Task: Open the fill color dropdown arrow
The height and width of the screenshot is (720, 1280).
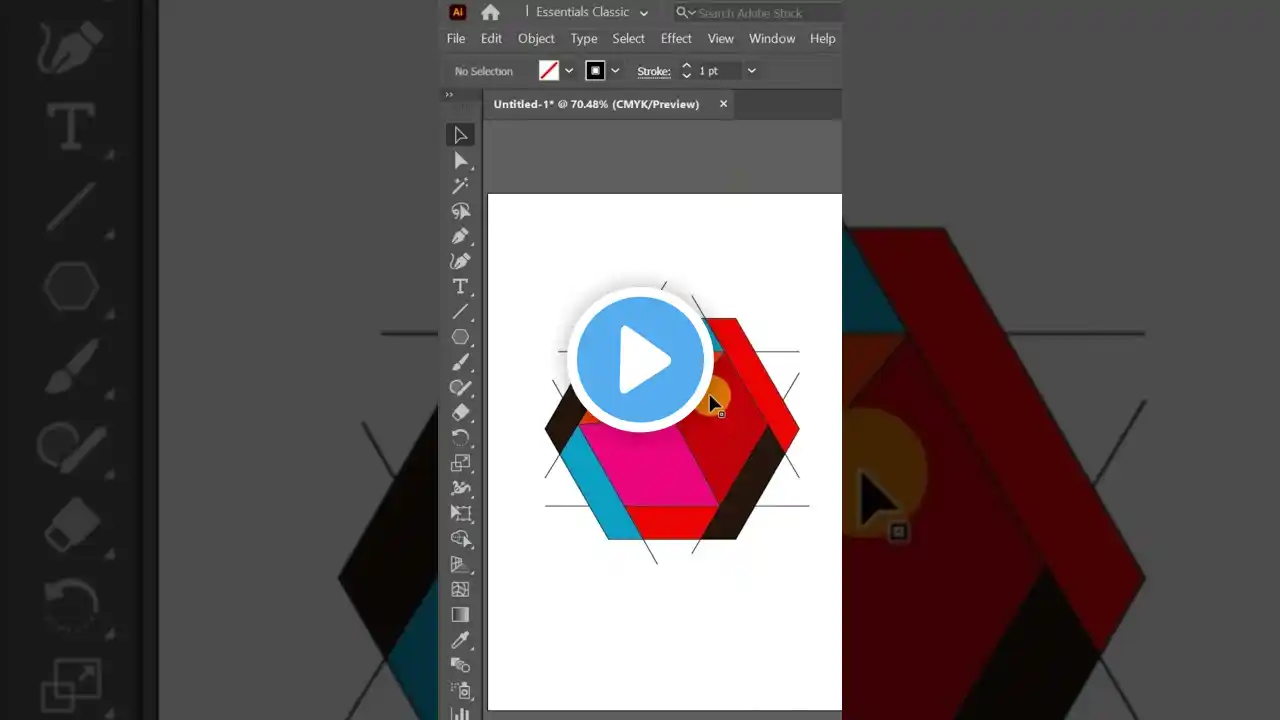Action: (569, 71)
